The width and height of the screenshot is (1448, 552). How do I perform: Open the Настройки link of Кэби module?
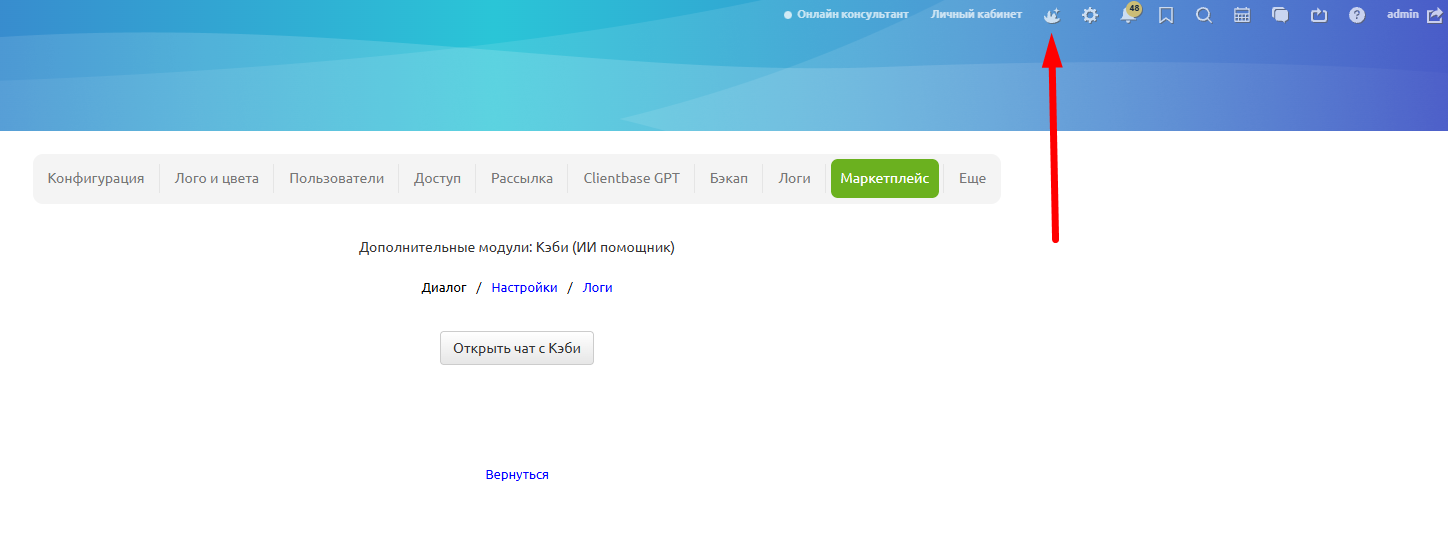525,287
